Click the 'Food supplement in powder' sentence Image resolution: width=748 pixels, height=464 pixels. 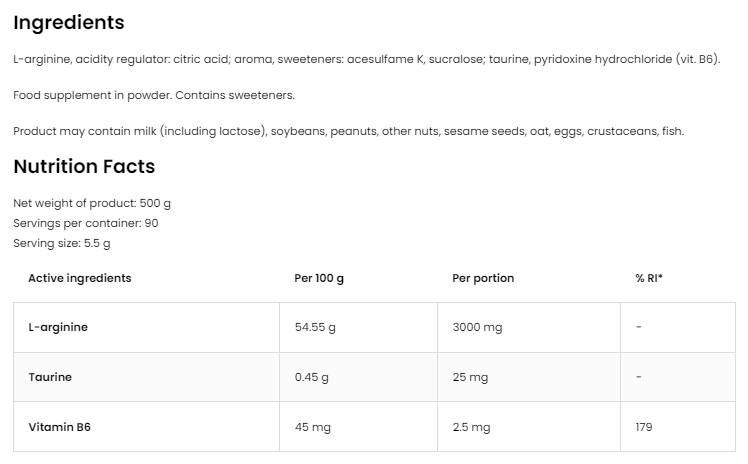click(x=154, y=95)
